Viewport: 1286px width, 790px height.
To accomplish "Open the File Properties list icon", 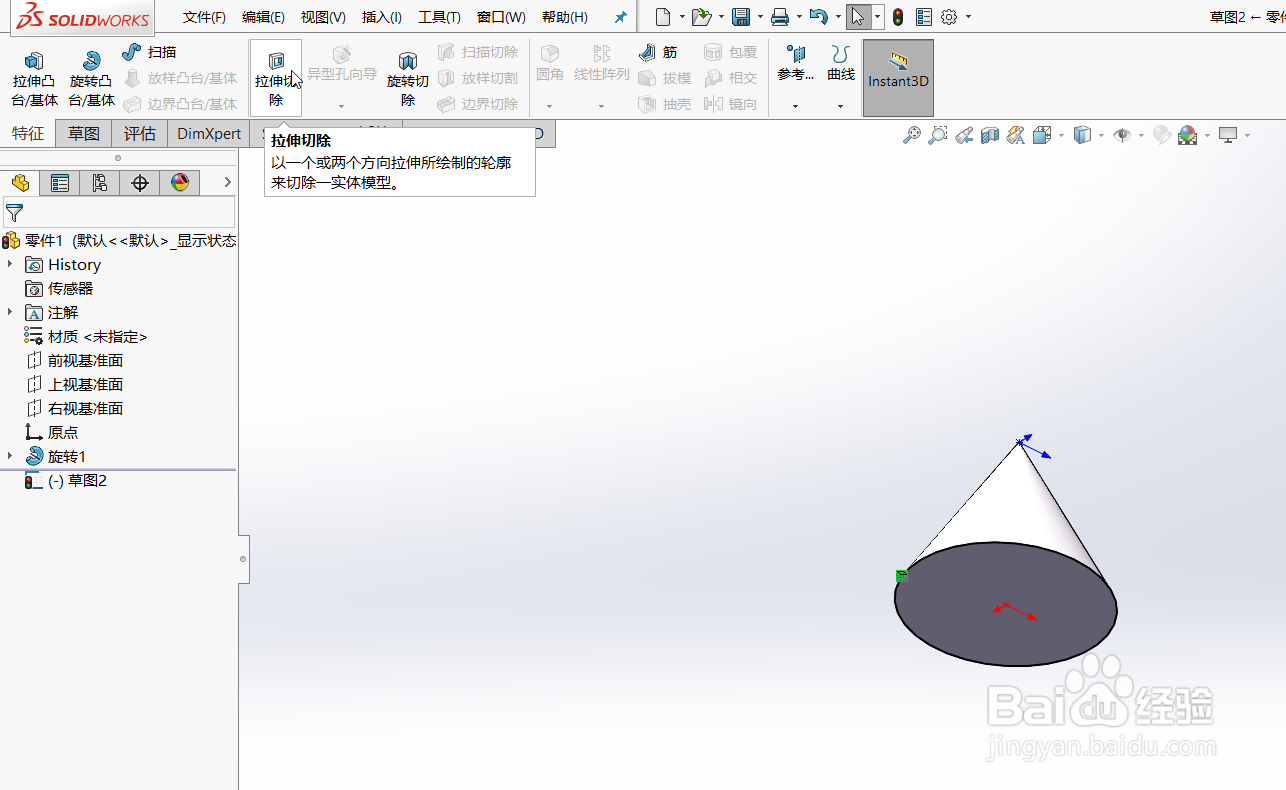I will [x=923, y=17].
